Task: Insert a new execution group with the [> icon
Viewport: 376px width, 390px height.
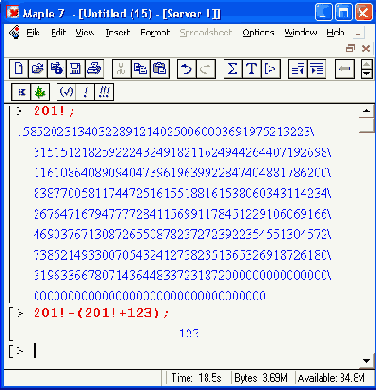Action: tap(271, 69)
